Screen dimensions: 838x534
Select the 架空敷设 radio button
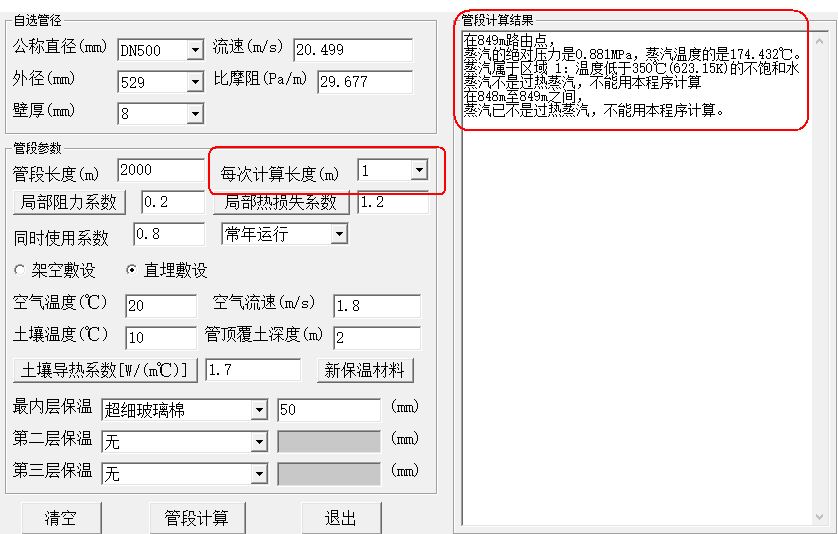click(x=20, y=271)
